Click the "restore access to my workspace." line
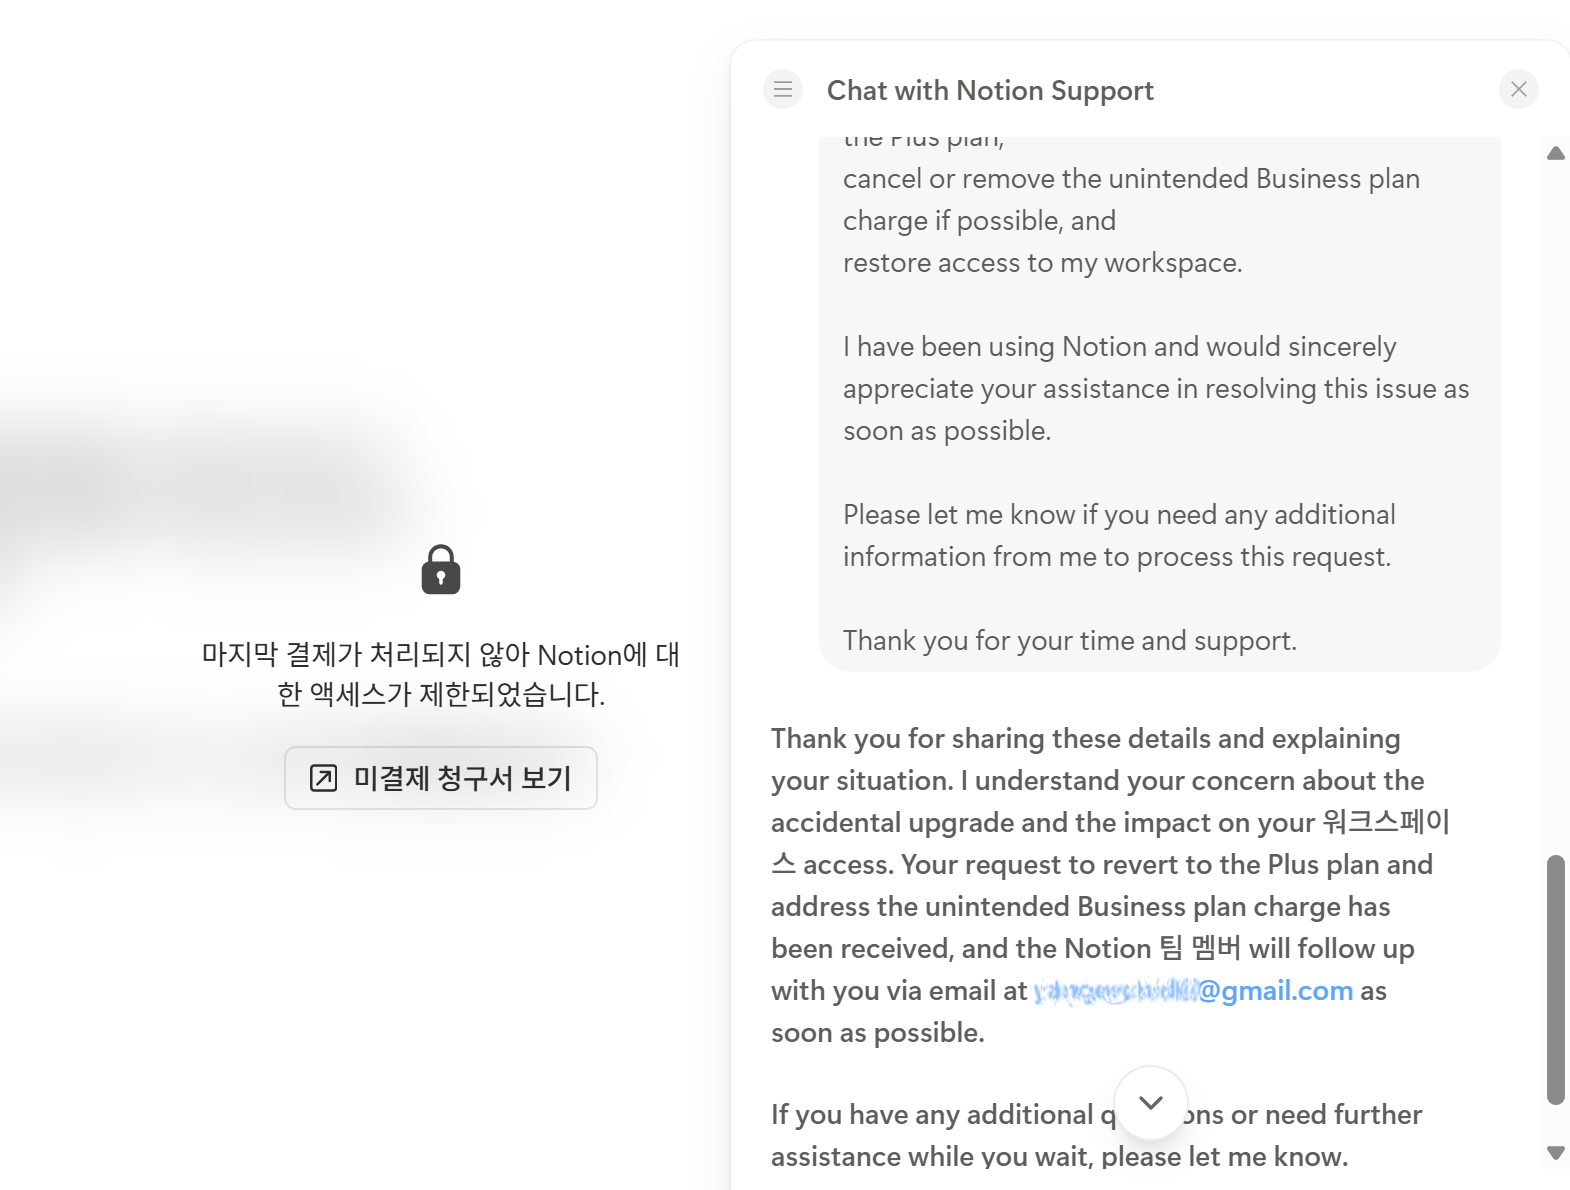The height and width of the screenshot is (1190, 1570). click(1042, 263)
